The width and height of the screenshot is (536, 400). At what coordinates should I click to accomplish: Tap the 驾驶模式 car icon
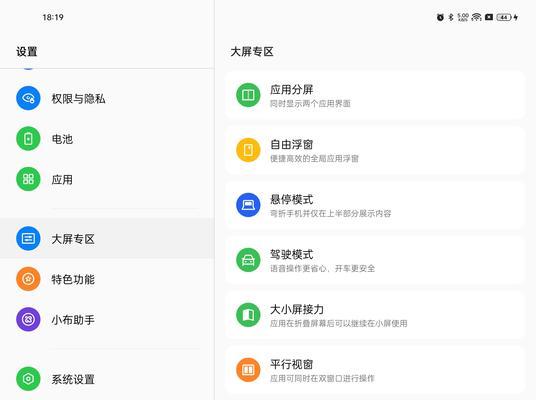[248, 260]
